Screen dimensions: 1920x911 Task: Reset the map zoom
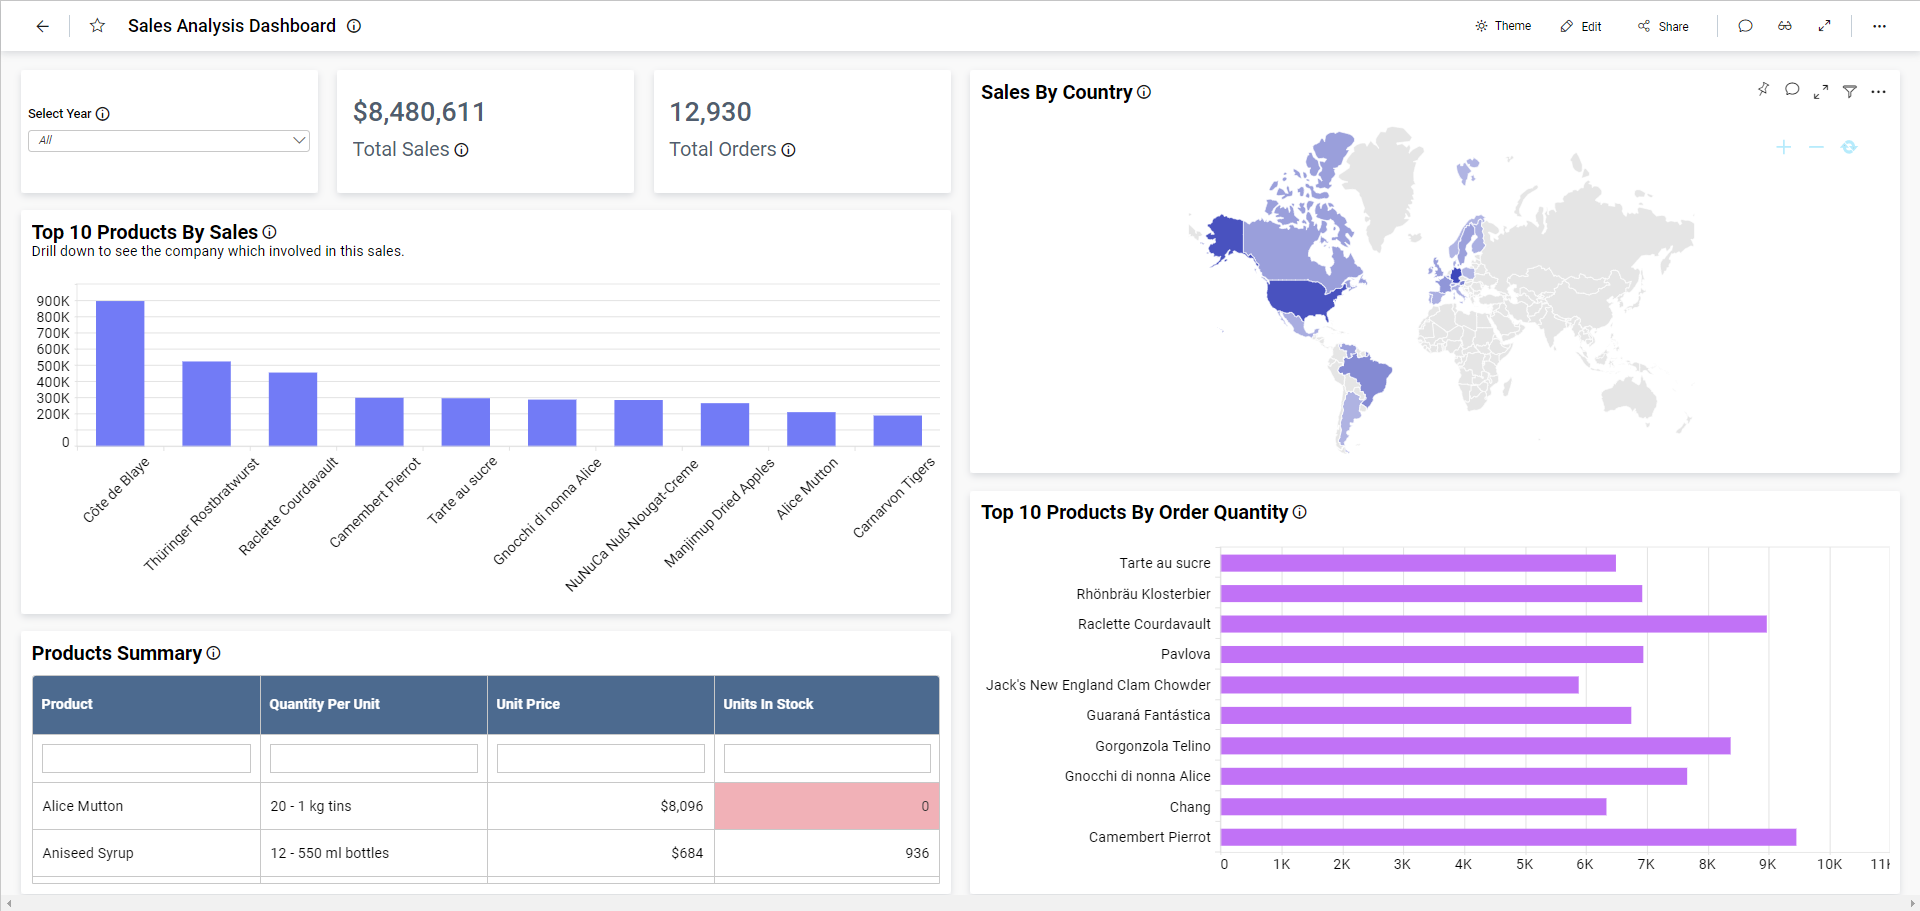(x=1849, y=147)
